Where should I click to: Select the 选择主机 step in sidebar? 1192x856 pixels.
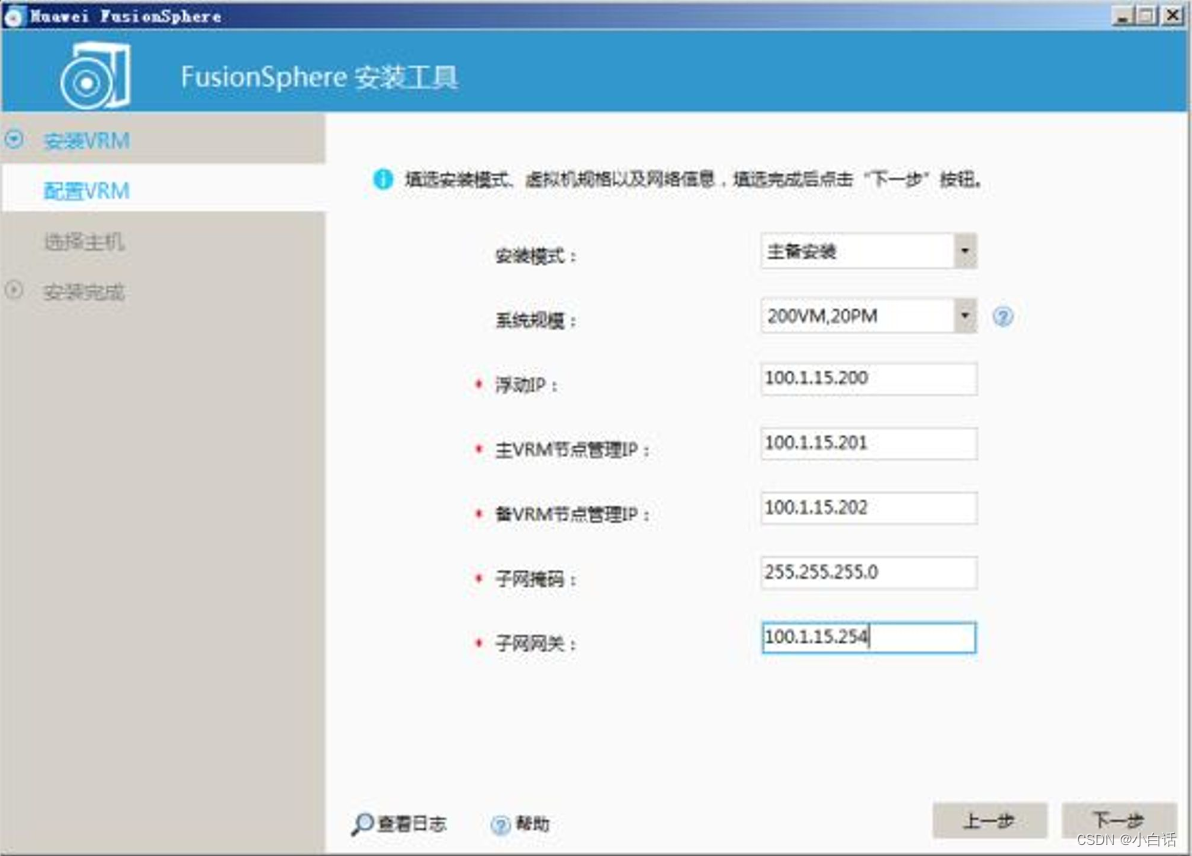pos(84,242)
